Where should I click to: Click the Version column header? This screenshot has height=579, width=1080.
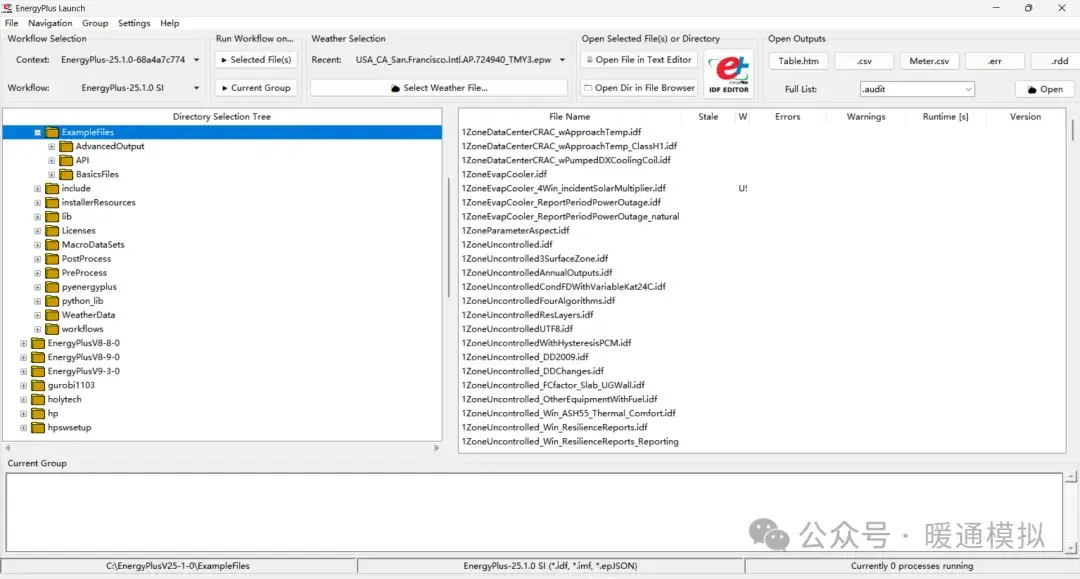1025,117
